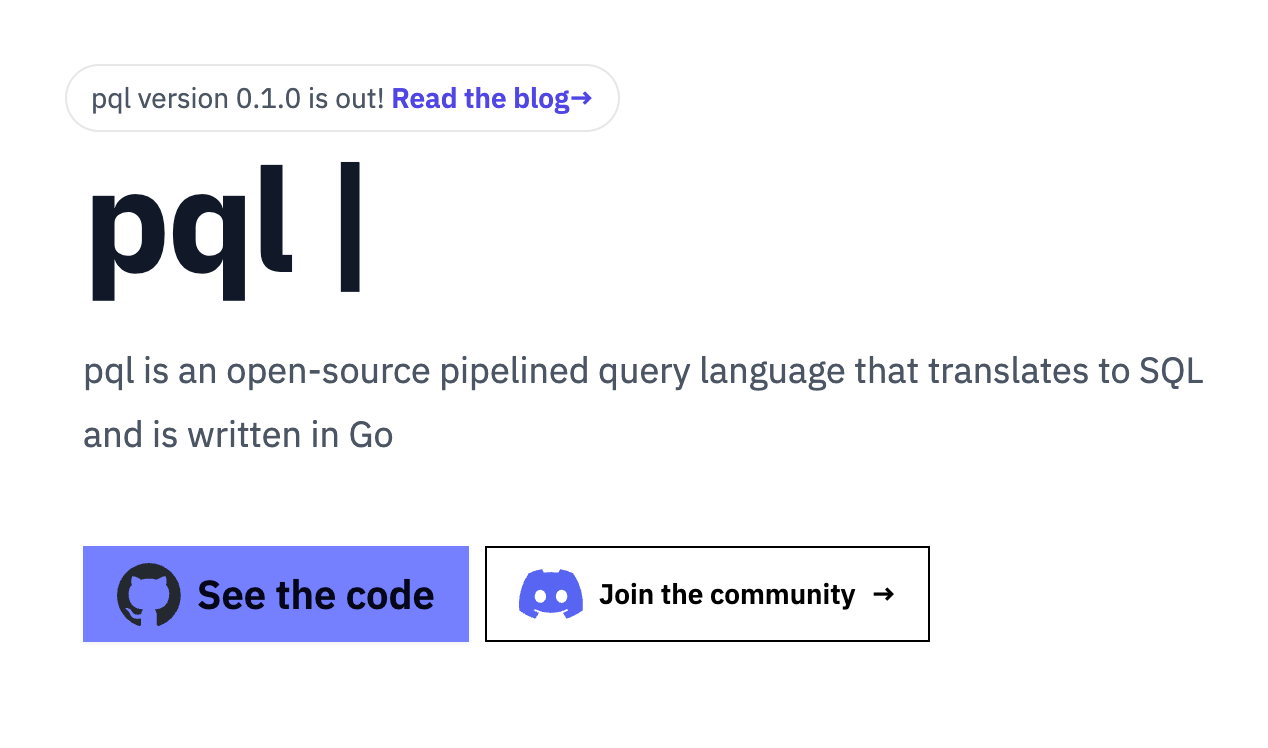Click the word pql in the banner text
1268x748 pixels.
pos(110,98)
